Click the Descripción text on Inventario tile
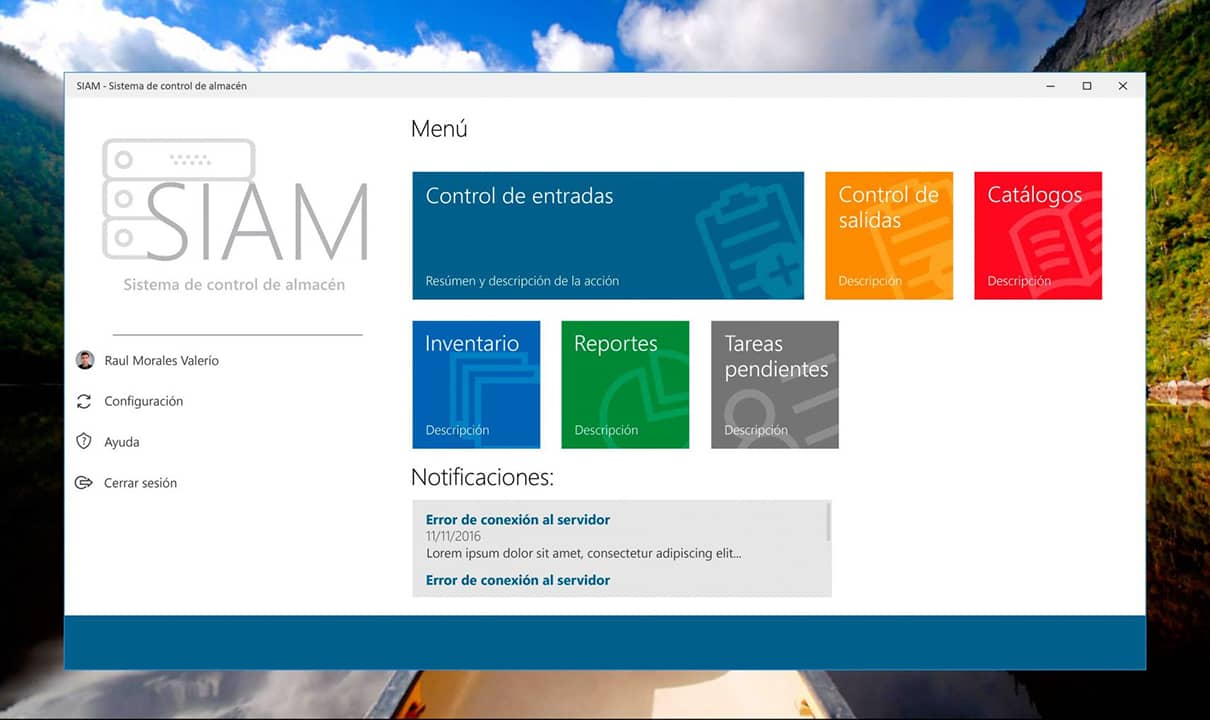The width and height of the screenshot is (1210, 720). 457,430
